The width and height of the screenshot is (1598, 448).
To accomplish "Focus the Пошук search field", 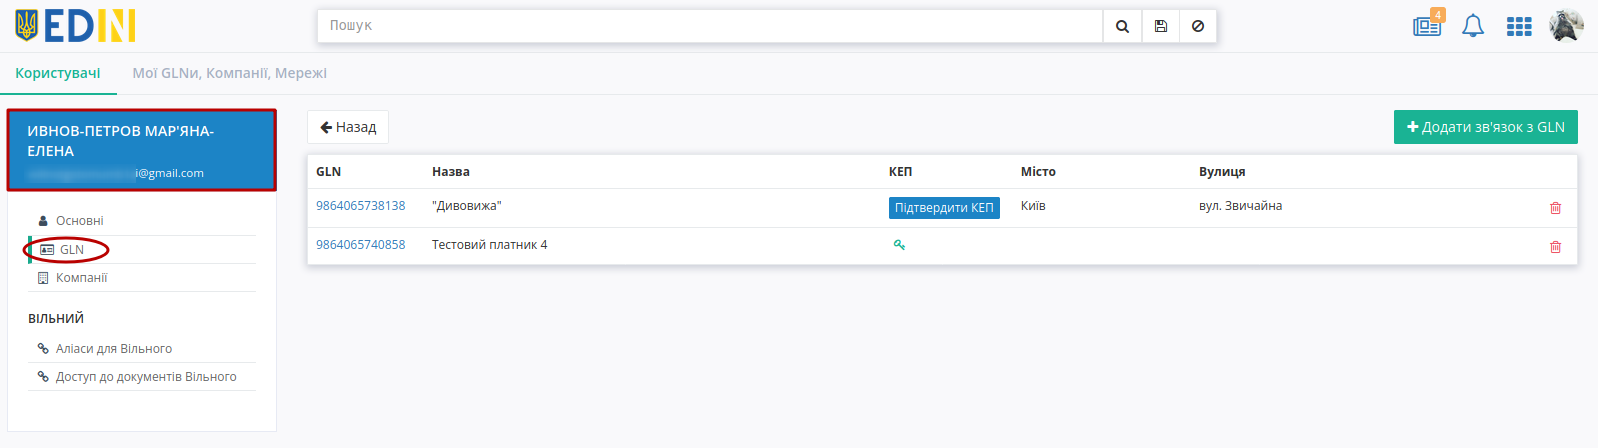I will tap(710, 26).
